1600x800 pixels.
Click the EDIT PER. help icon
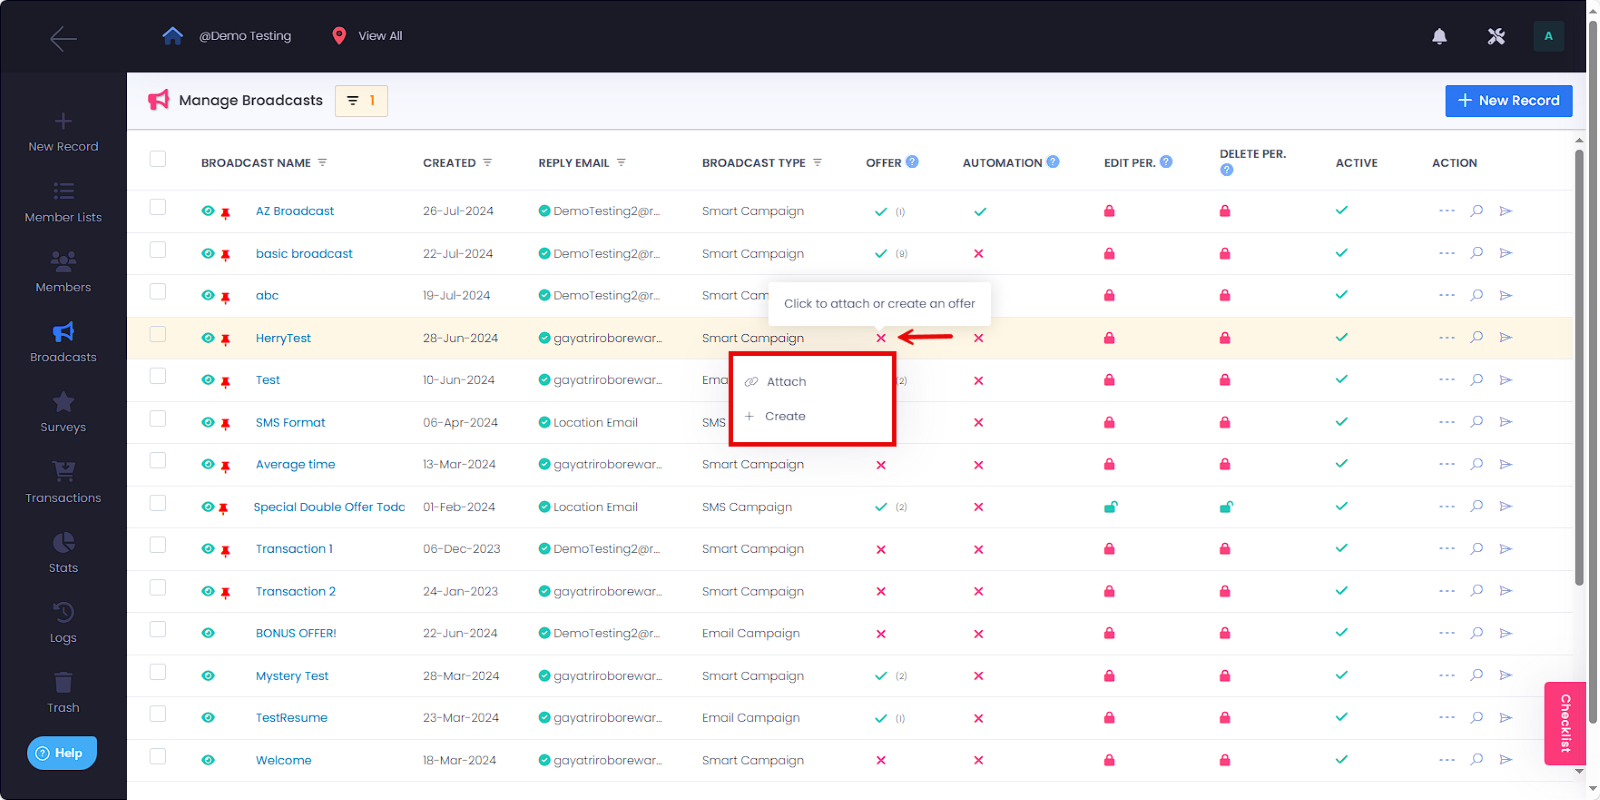(1166, 162)
